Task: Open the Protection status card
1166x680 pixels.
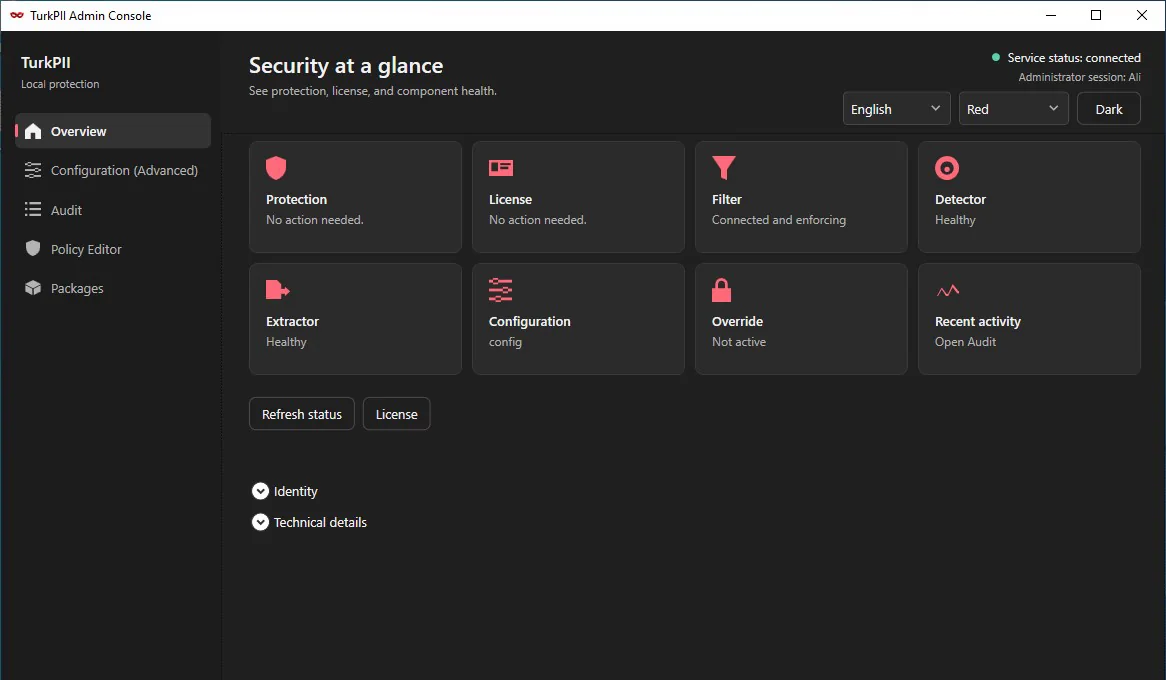Action: pos(355,196)
